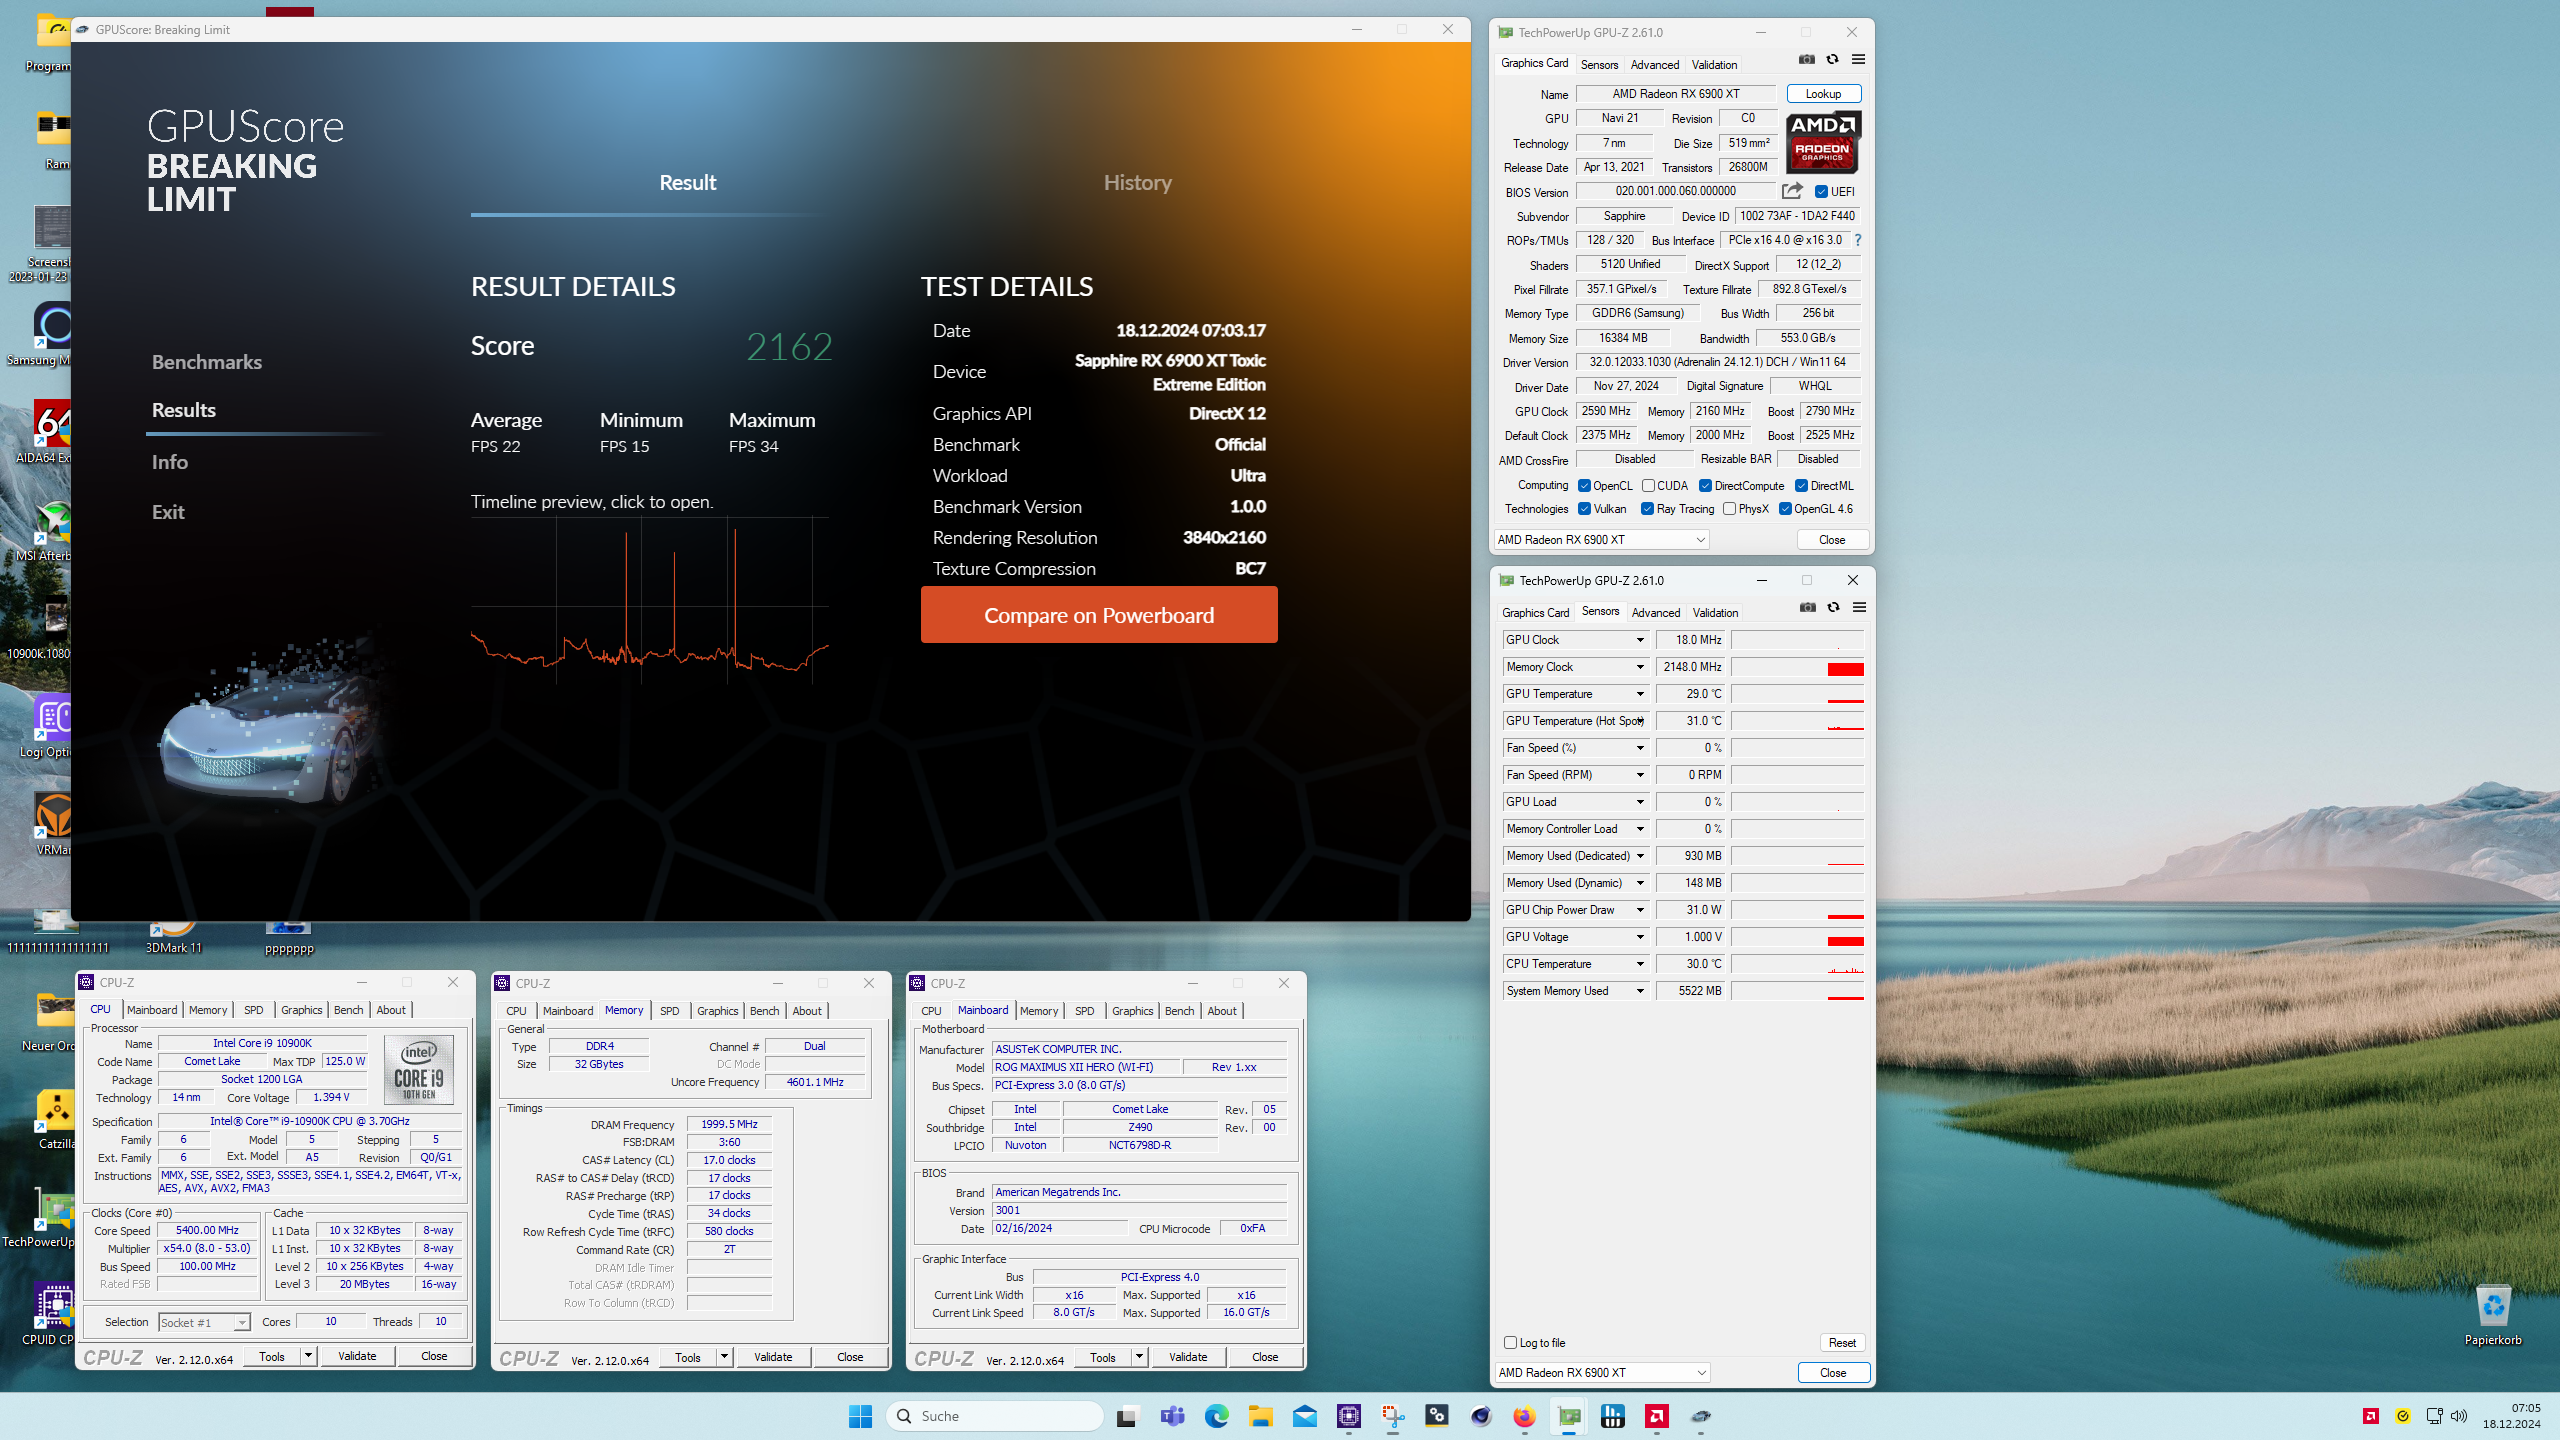Click Close in the CPU-Z Memory window
This screenshot has width=2560, height=1440.
[x=850, y=1357]
